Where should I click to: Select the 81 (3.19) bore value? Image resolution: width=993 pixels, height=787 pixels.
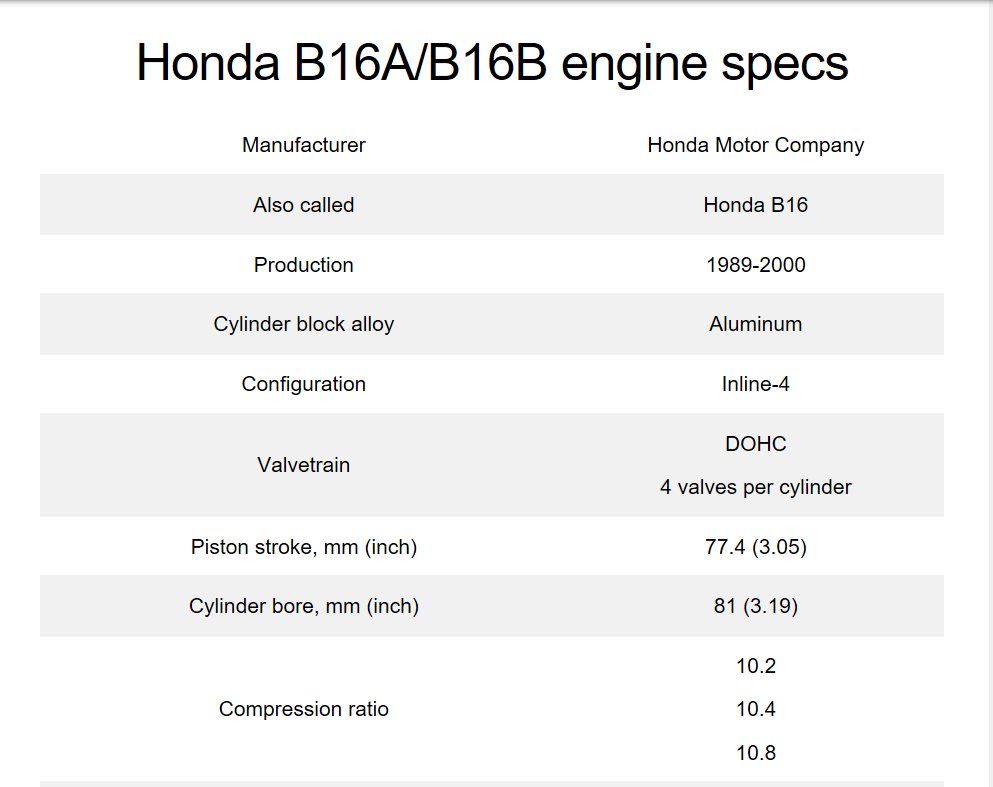pos(755,606)
